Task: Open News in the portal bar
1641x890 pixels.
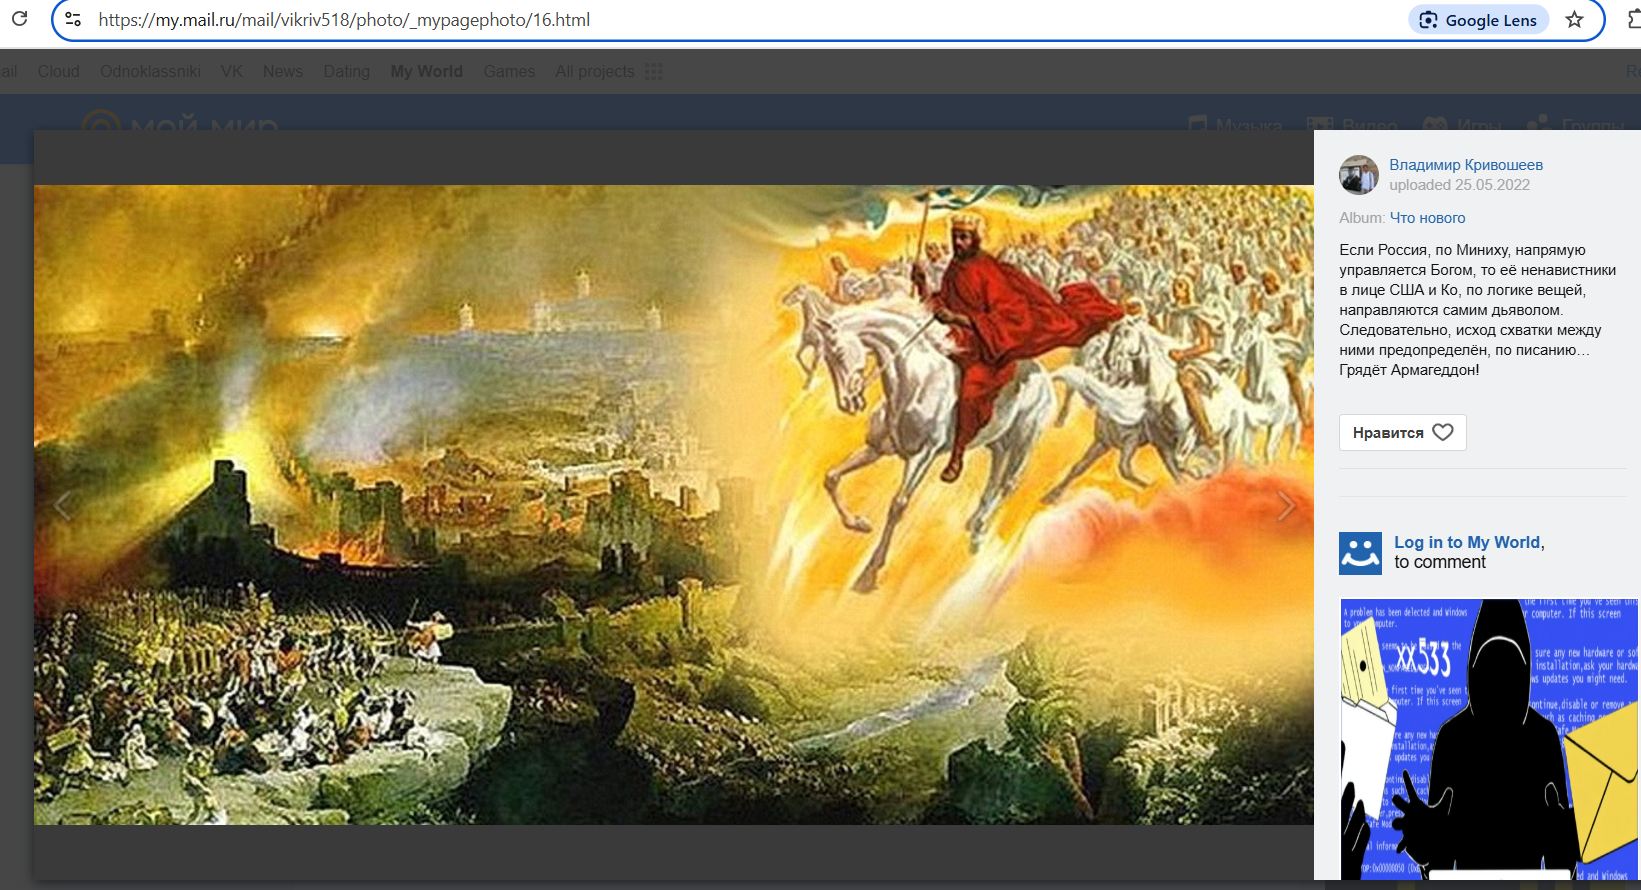Action: (283, 71)
